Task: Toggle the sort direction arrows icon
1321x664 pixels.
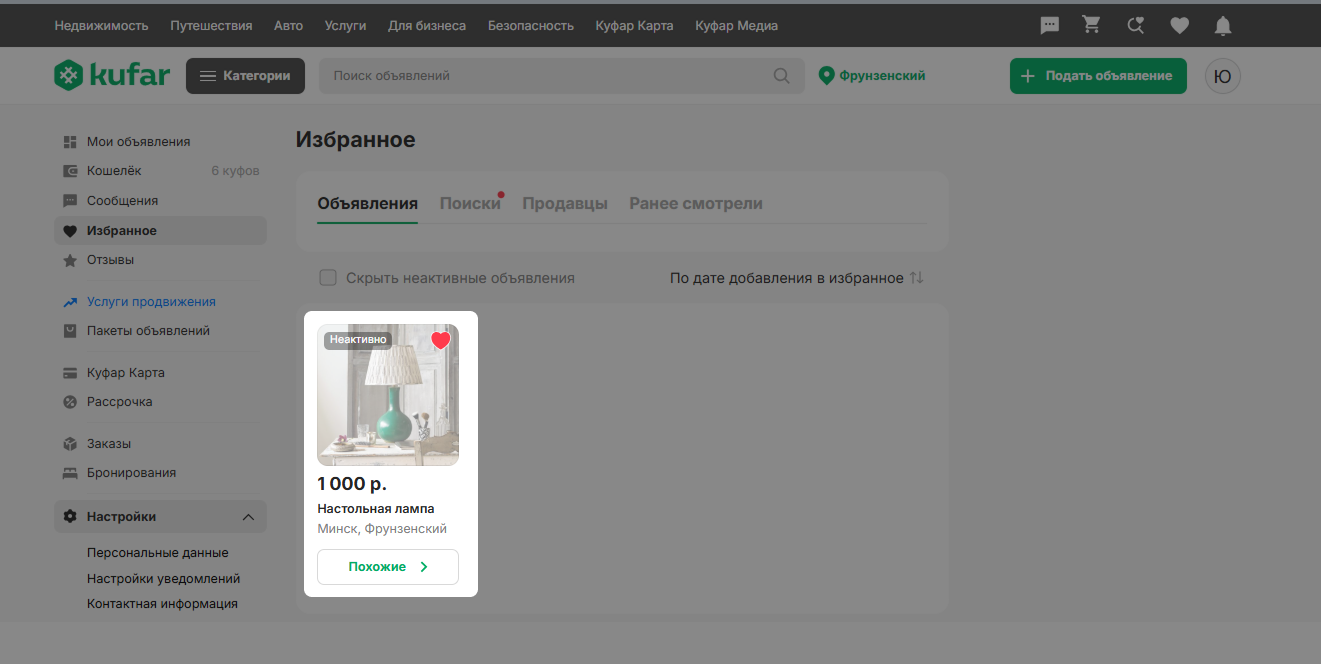Action: (x=916, y=278)
